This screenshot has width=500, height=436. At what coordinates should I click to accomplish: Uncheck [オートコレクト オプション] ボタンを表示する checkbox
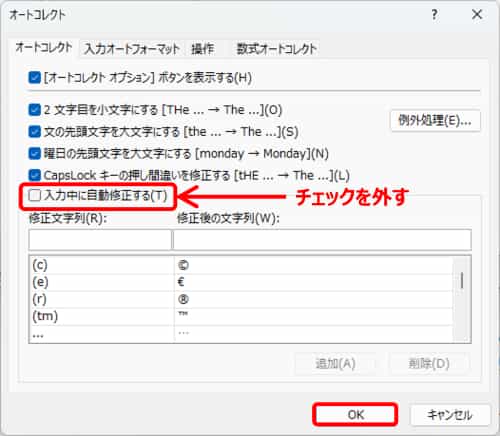click(x=35, y=78)
